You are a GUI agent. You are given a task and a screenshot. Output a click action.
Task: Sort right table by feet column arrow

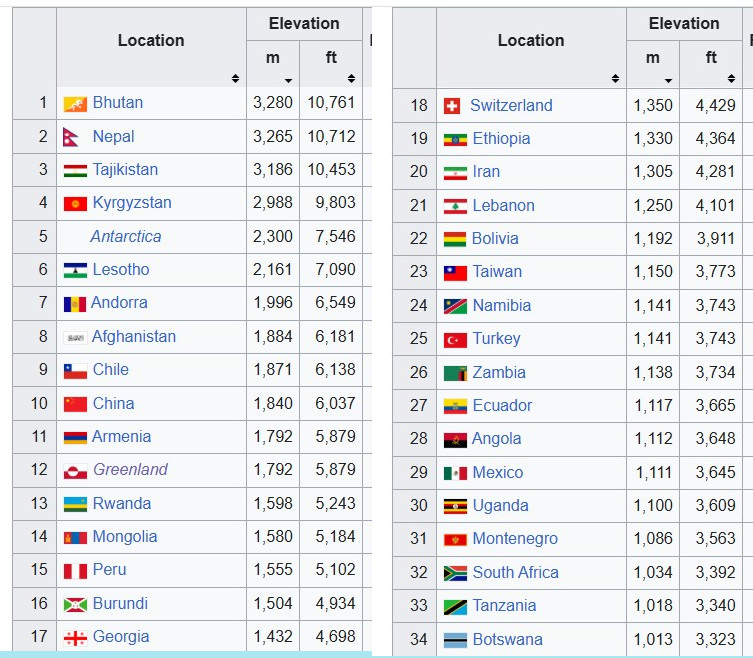pyautogui.click(x=732, y=79)
